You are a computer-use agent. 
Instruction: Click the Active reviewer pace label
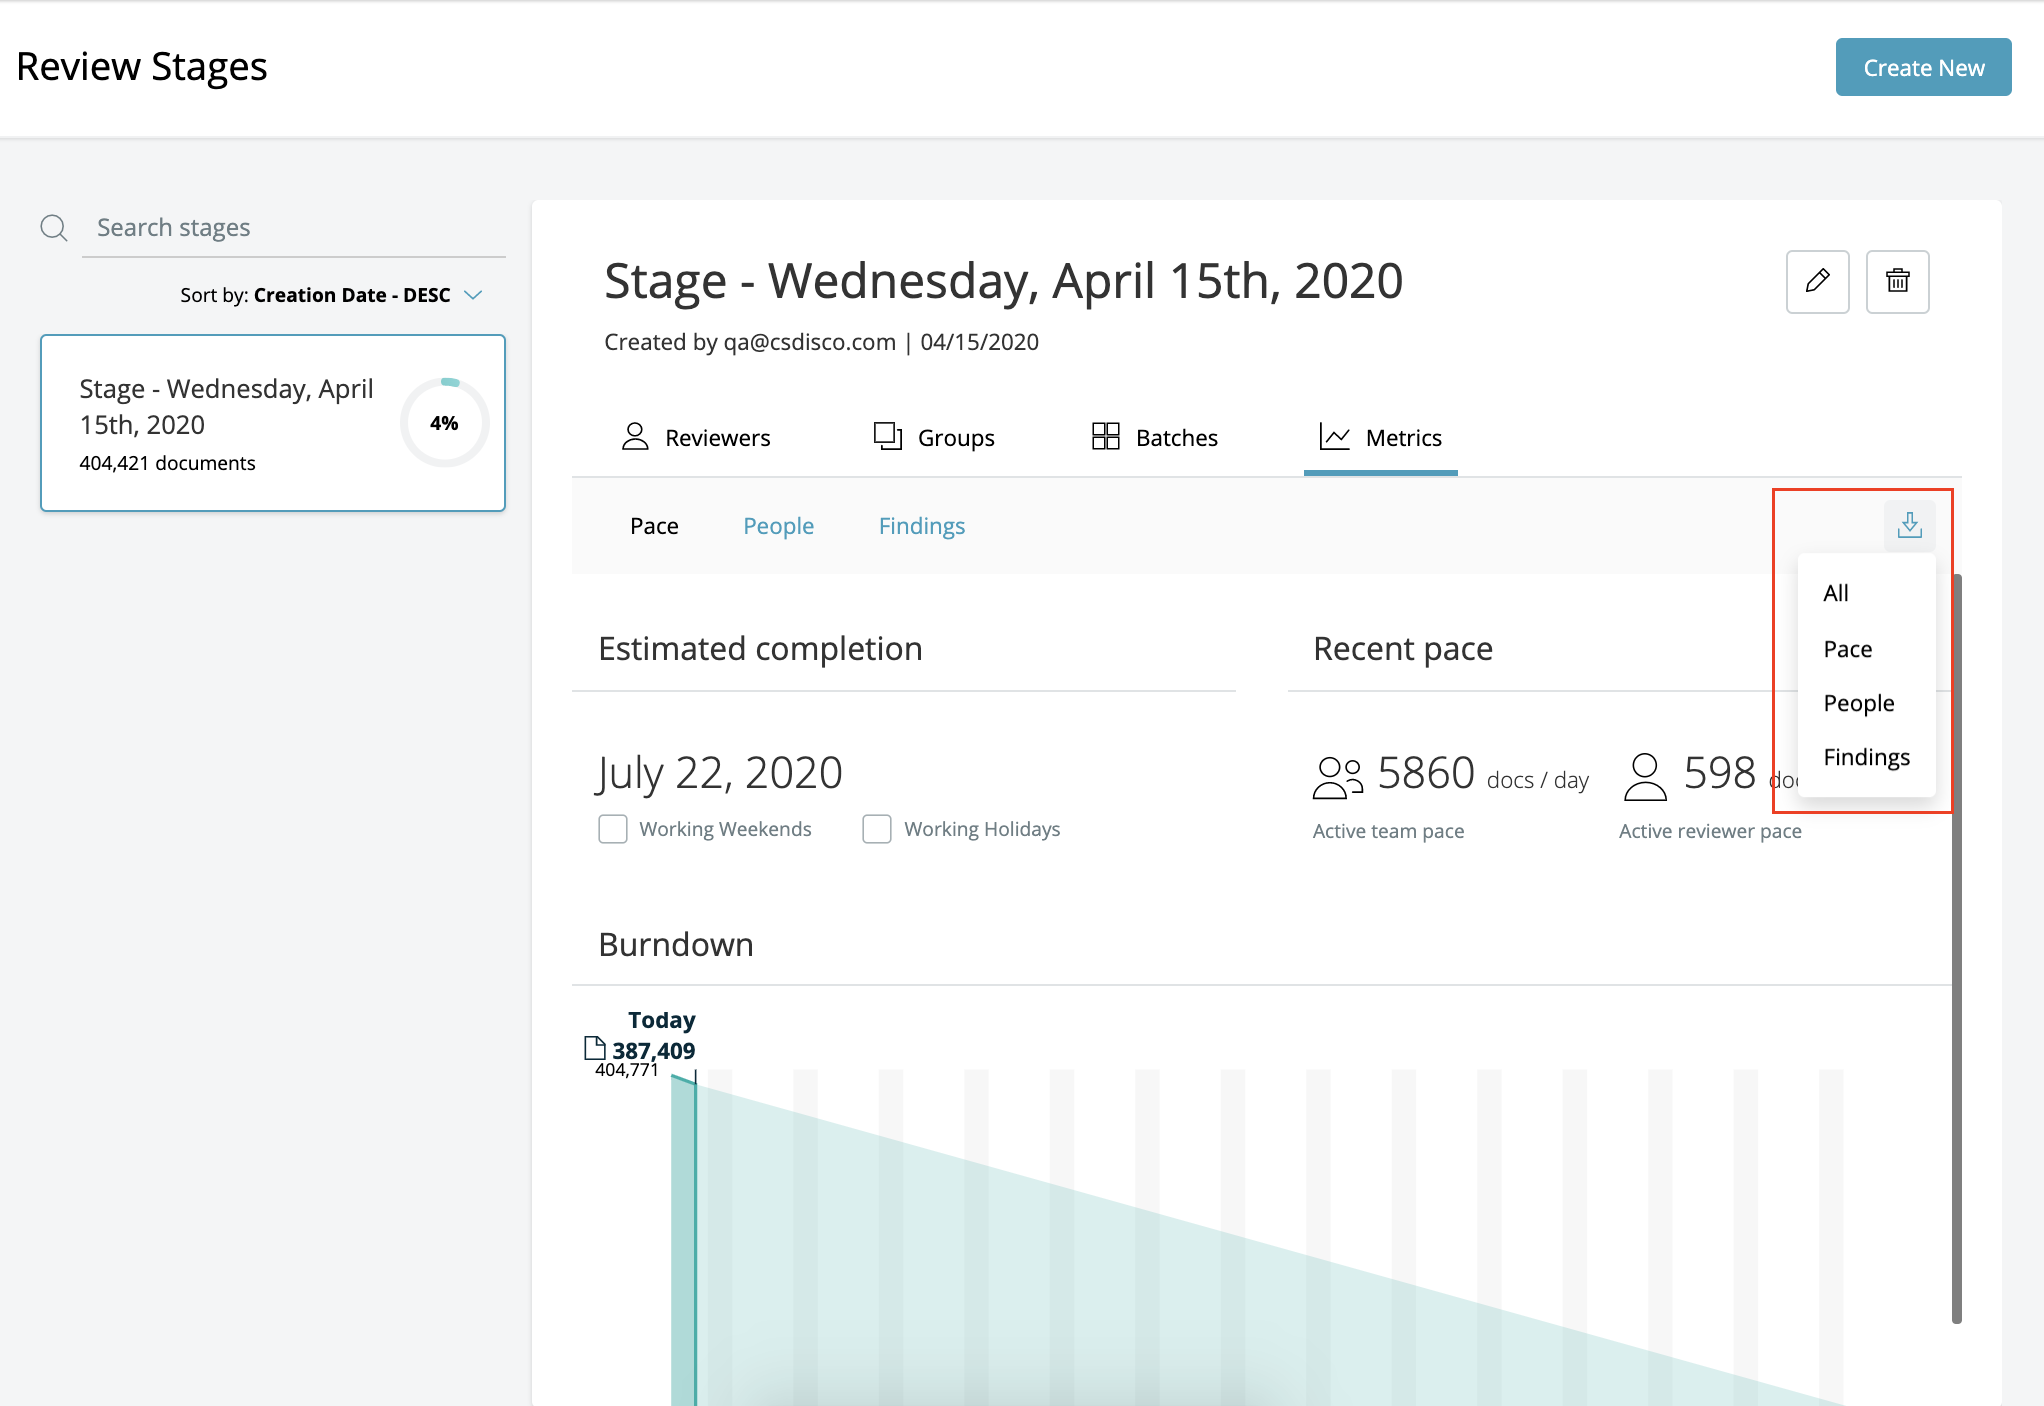click(1710, 831)
